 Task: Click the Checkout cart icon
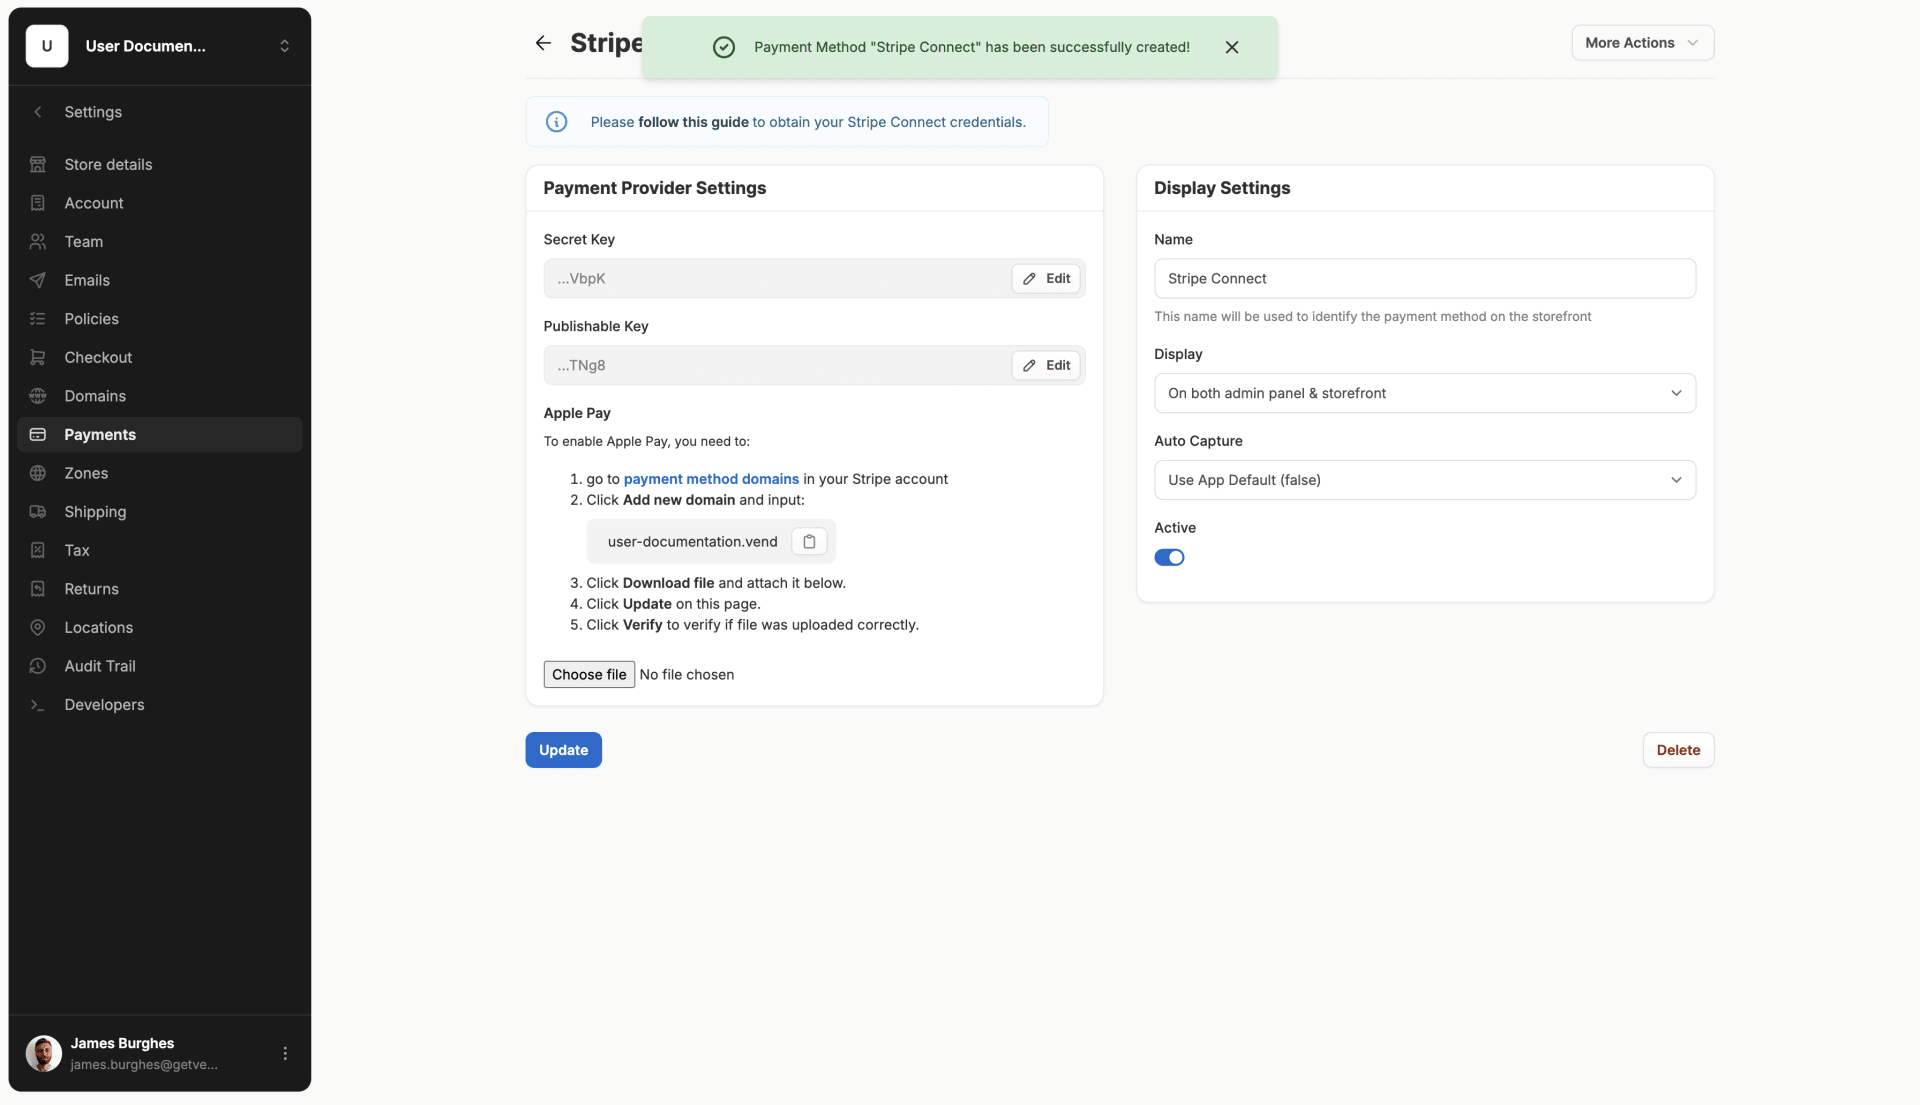[x=38, y=357]
